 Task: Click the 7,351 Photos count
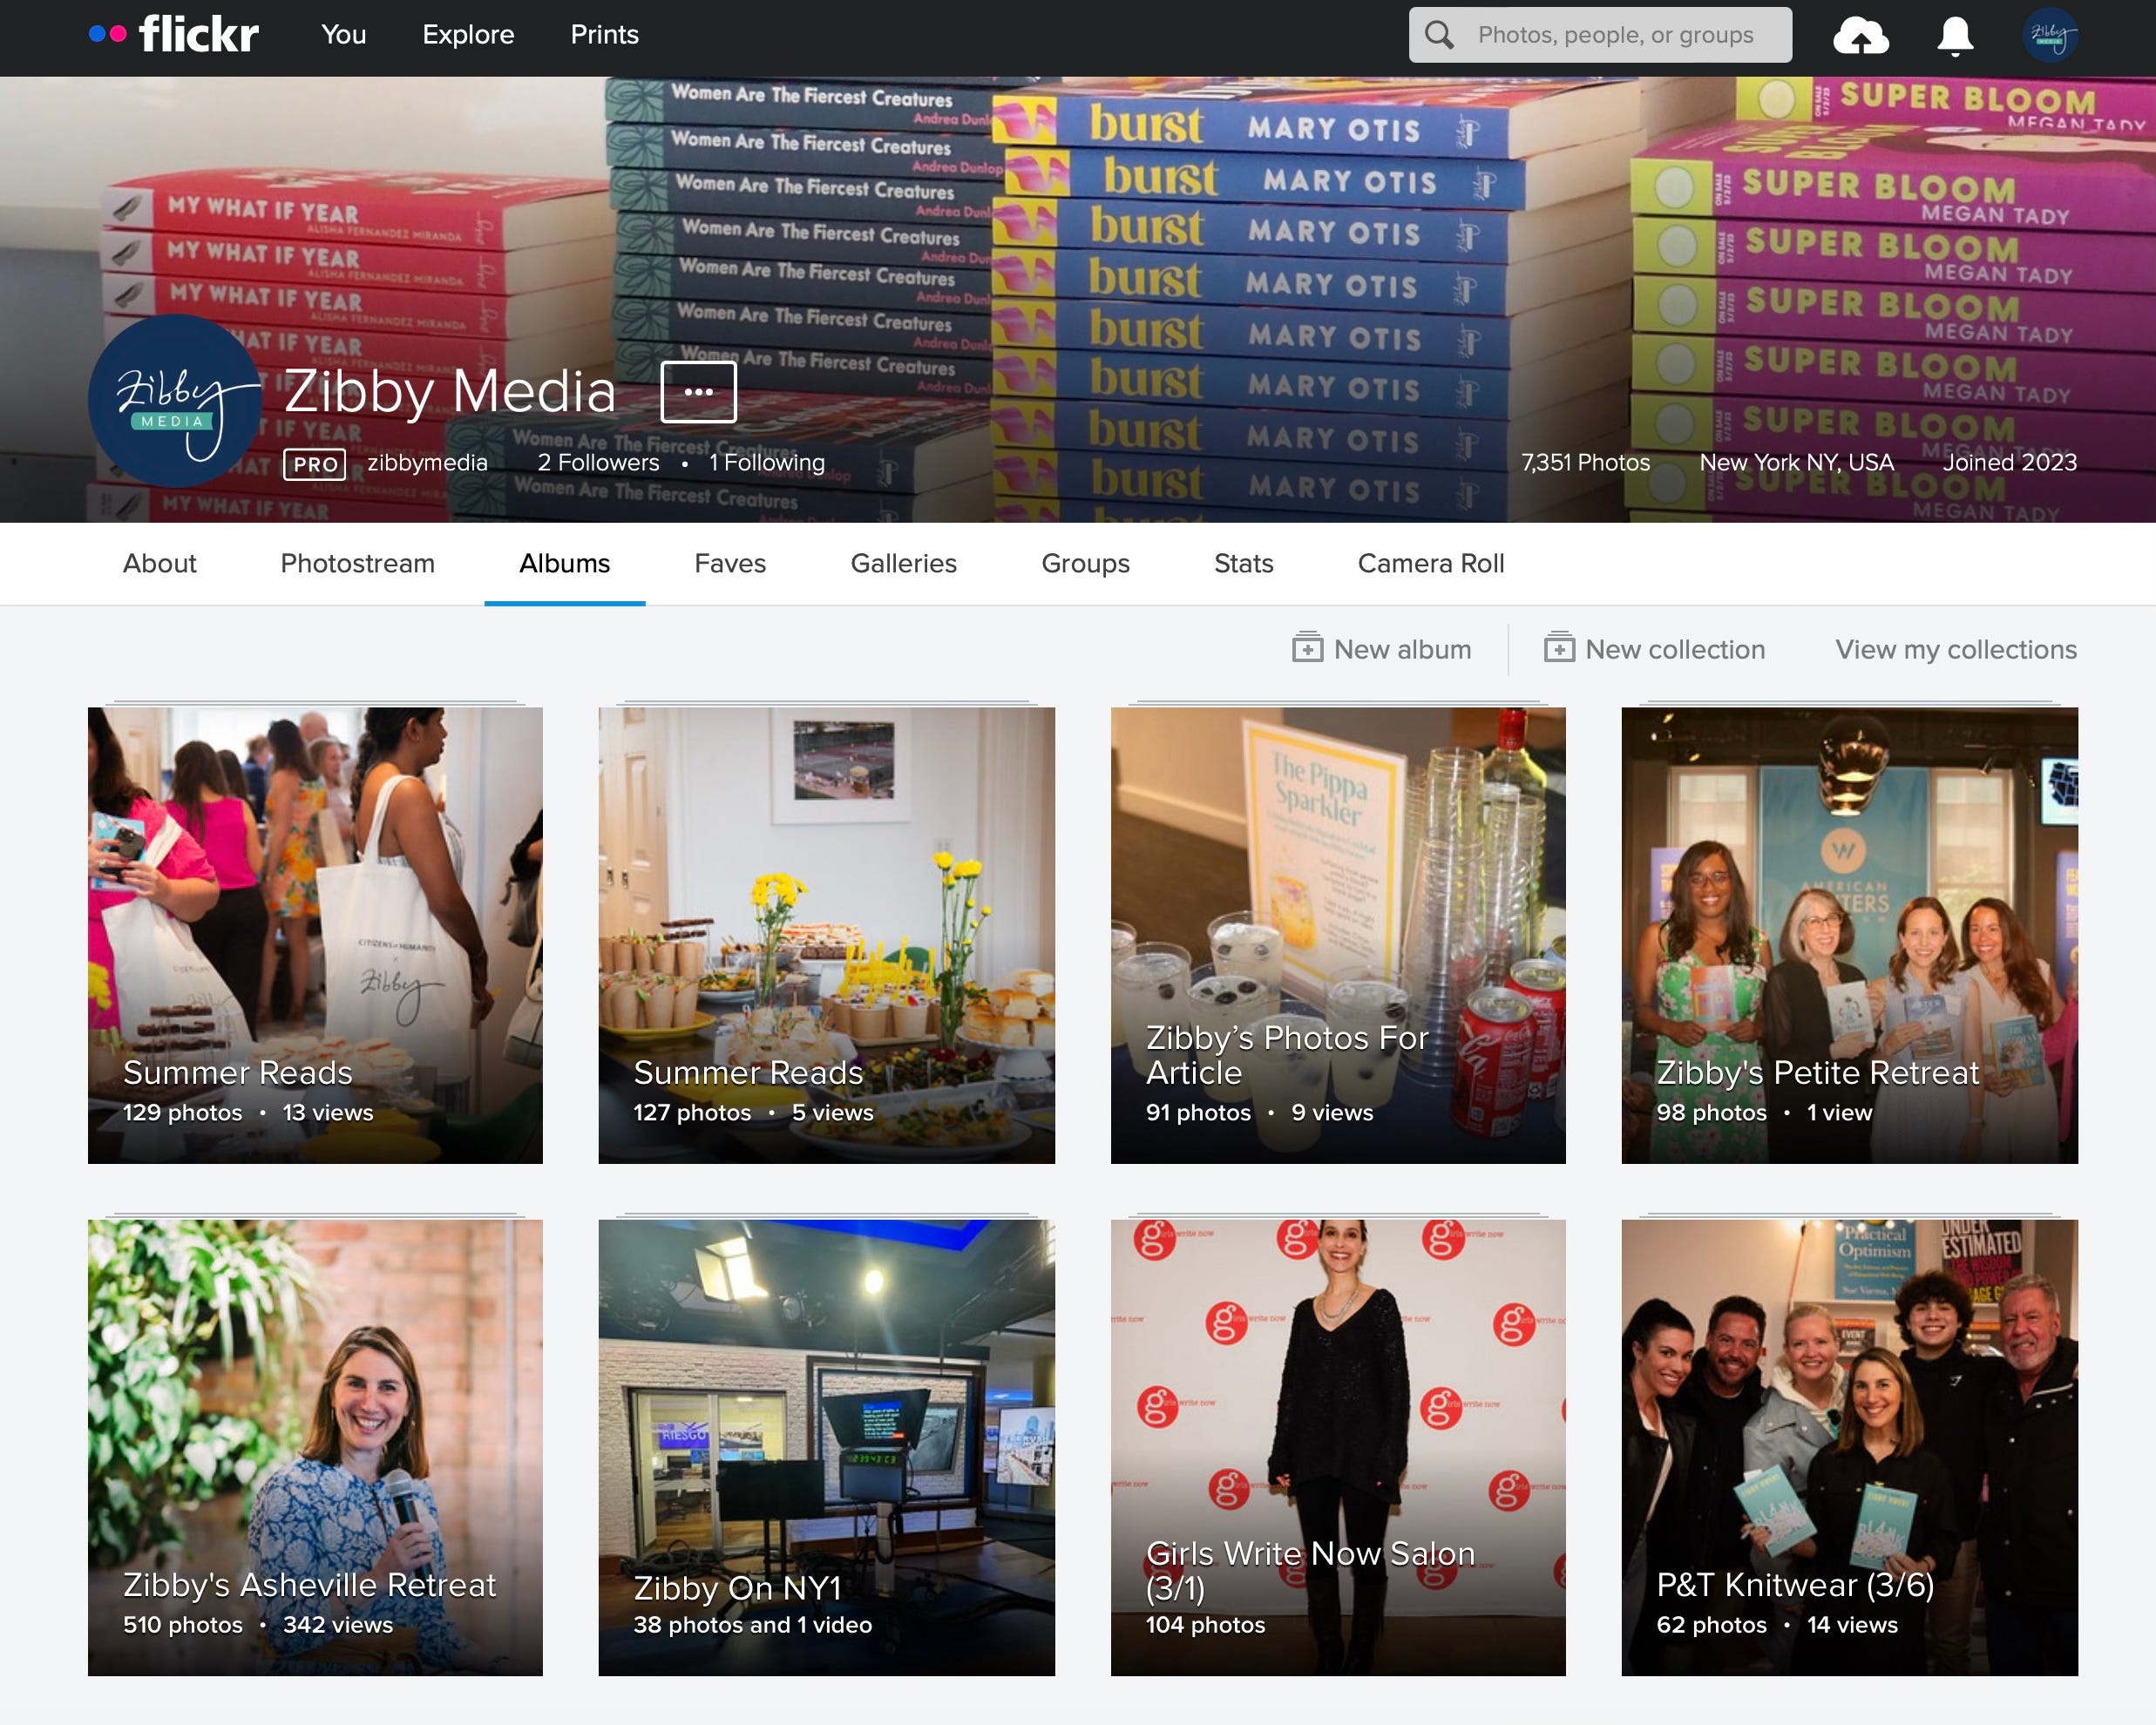(1585, 462)
